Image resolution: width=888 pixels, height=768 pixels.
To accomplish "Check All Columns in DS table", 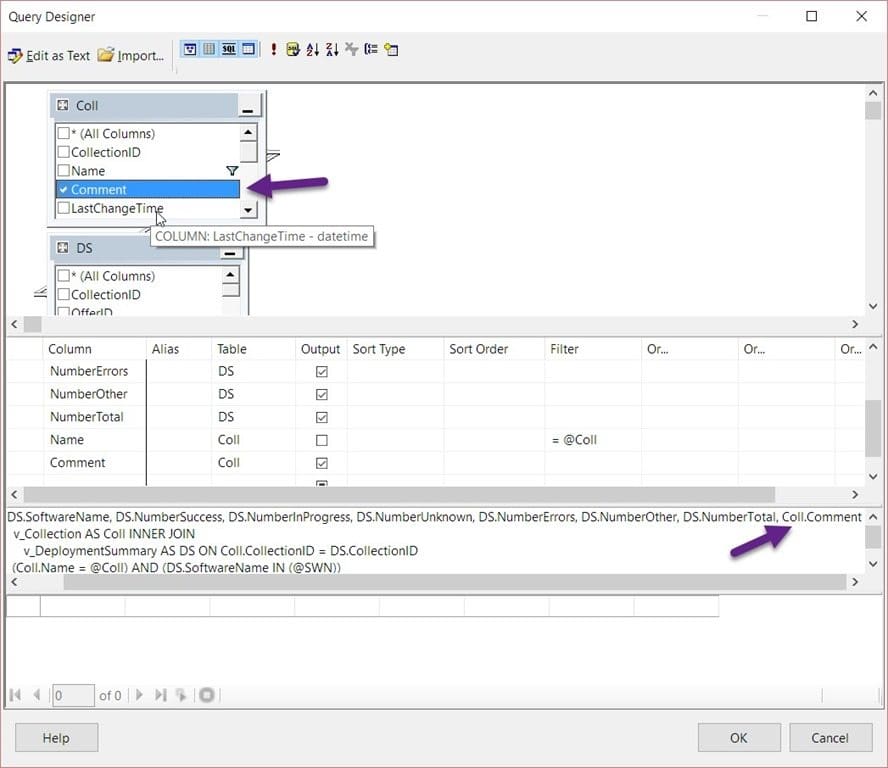I will 63,275.
